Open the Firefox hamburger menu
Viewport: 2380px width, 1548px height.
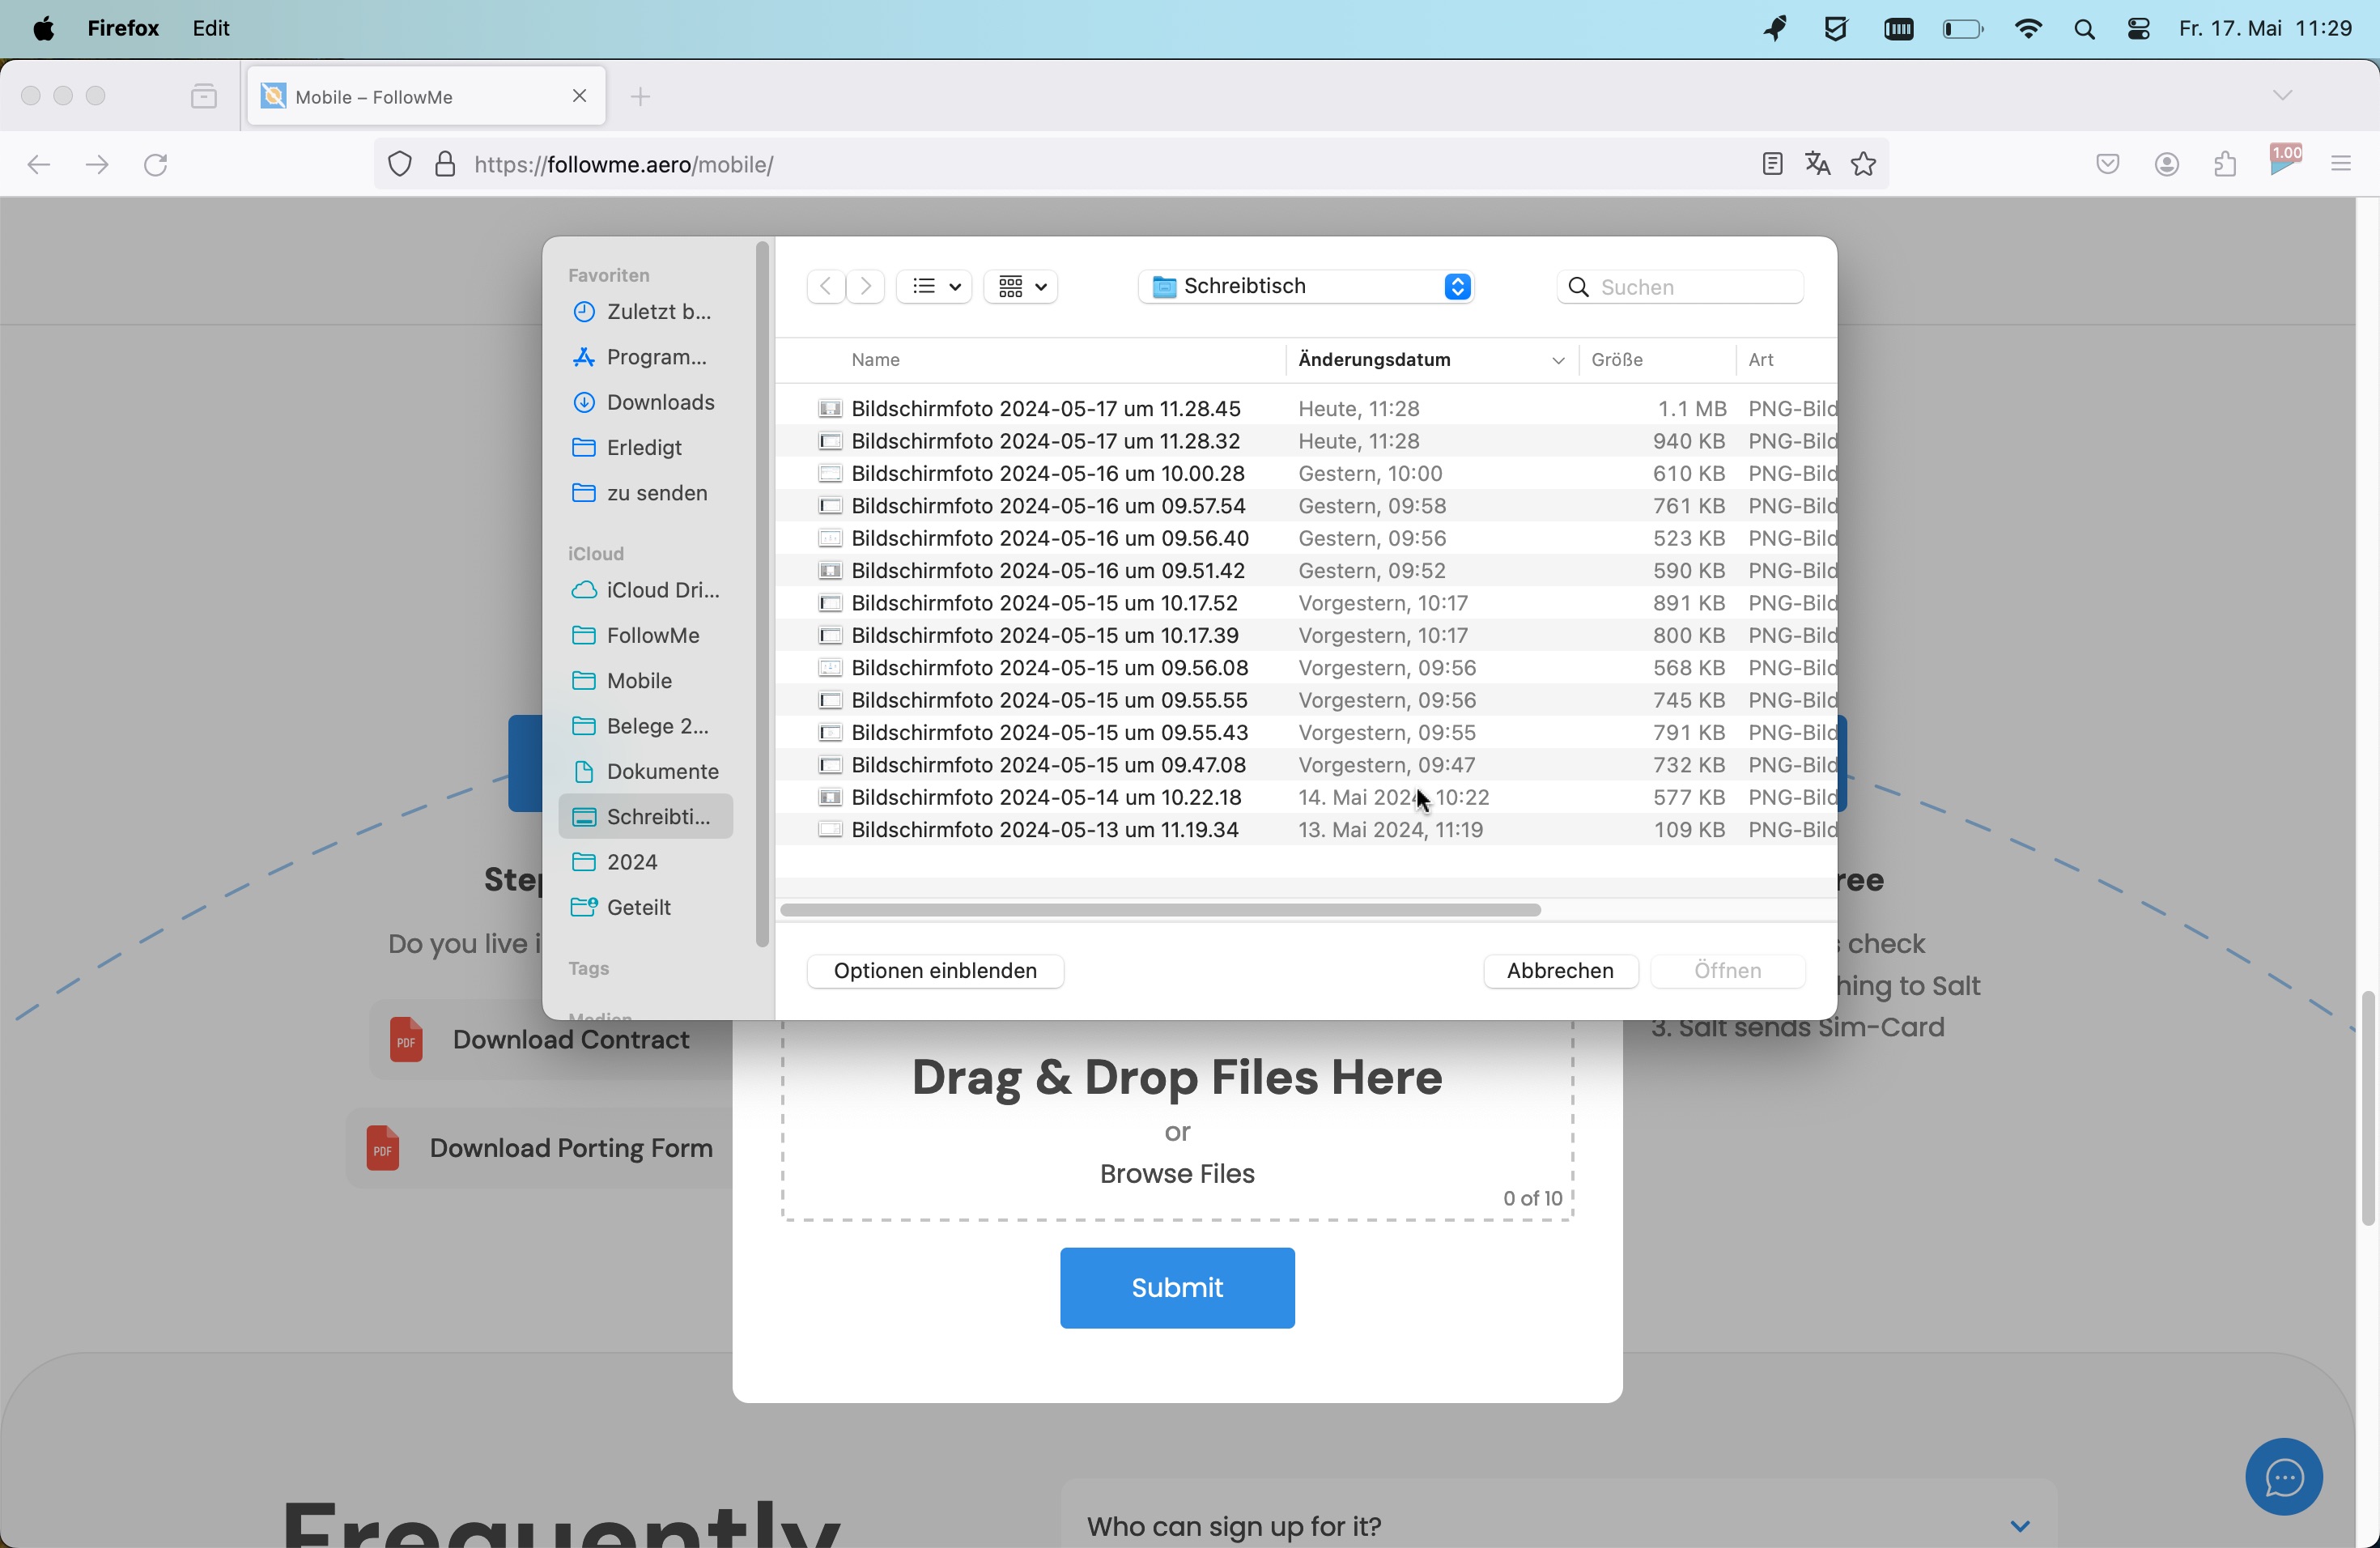[2341, 164]
